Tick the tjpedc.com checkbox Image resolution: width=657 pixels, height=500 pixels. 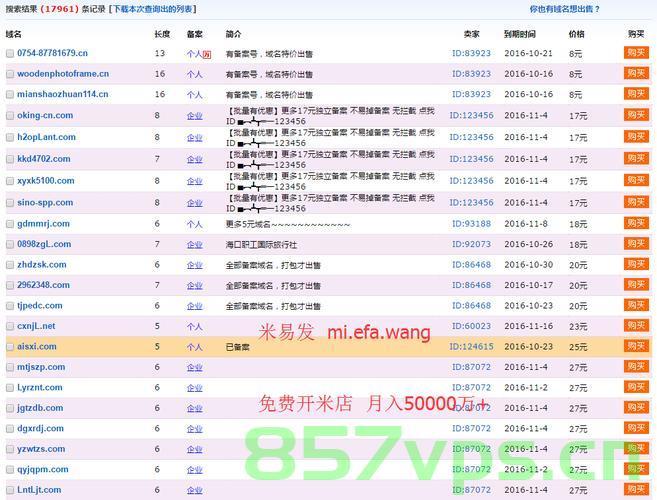pyautogui.click(x=10, y=306)
